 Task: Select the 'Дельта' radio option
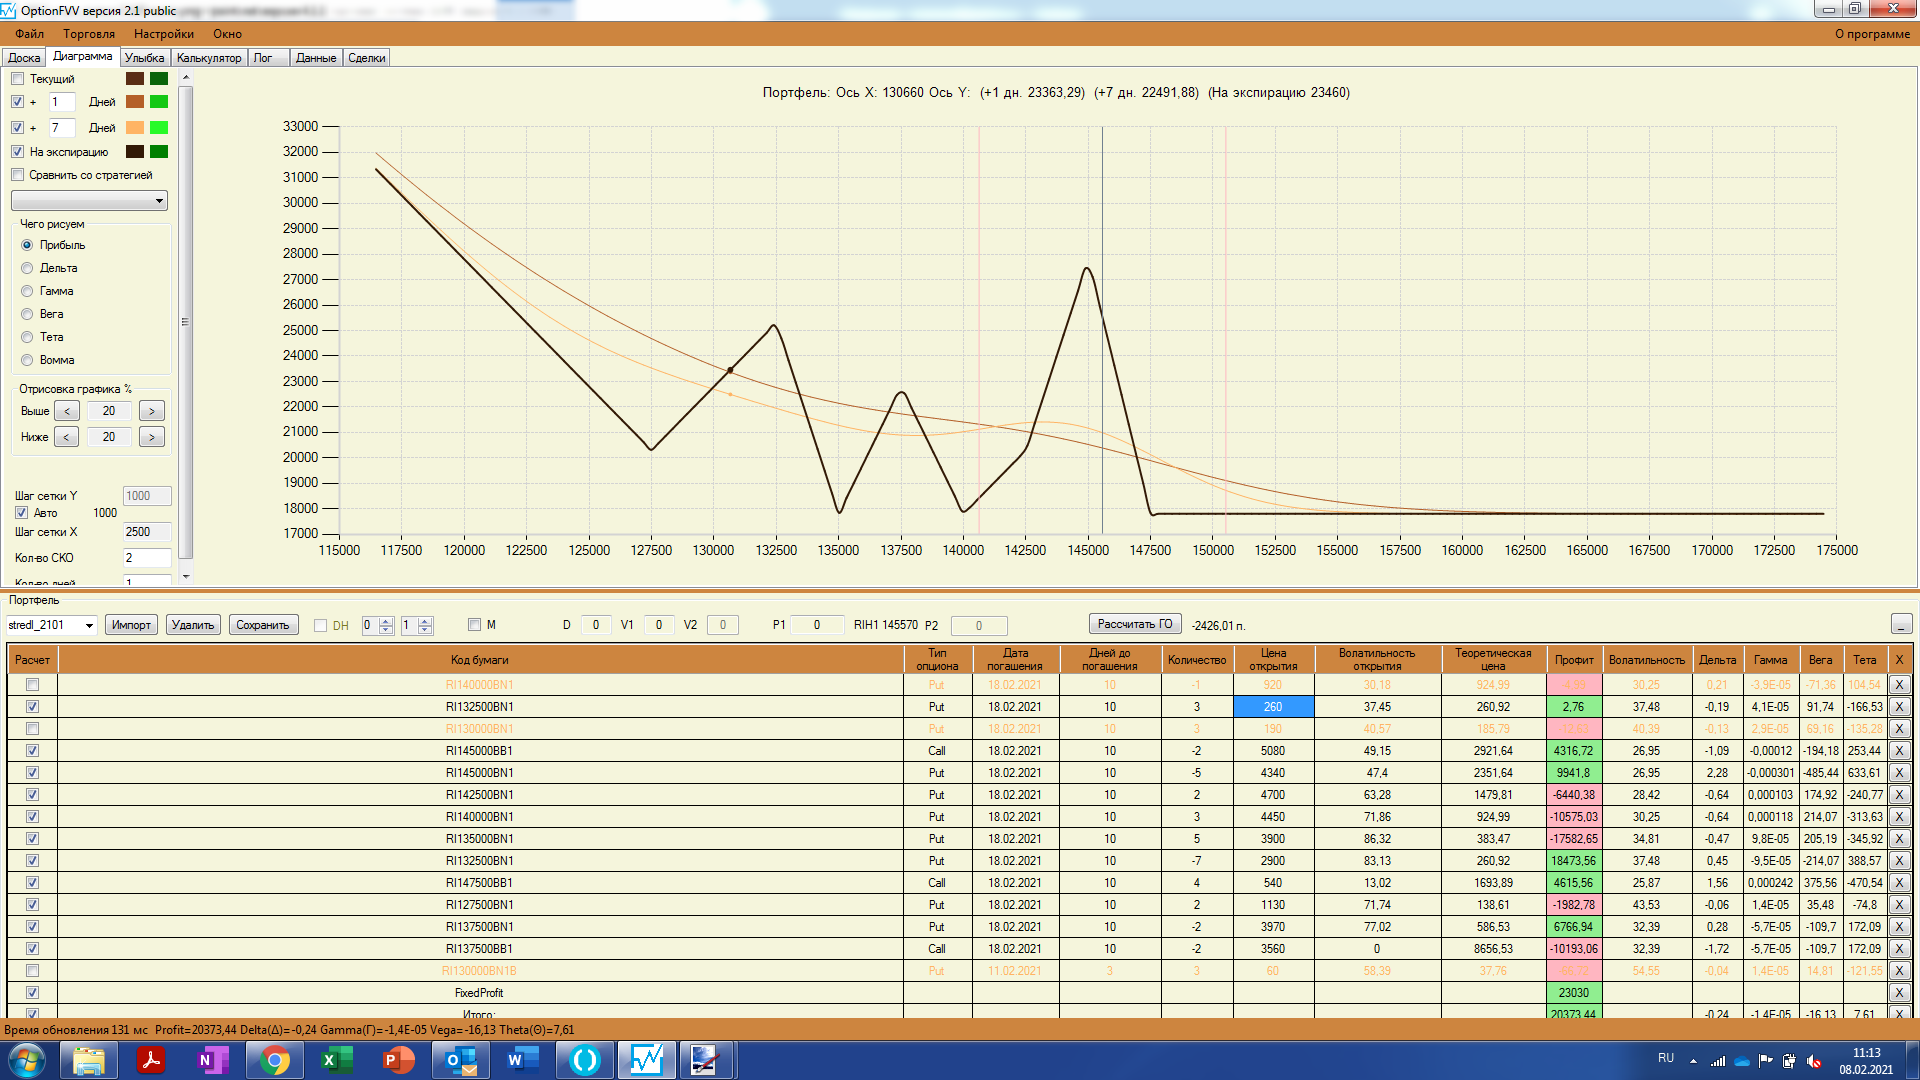tap(28, 268)
